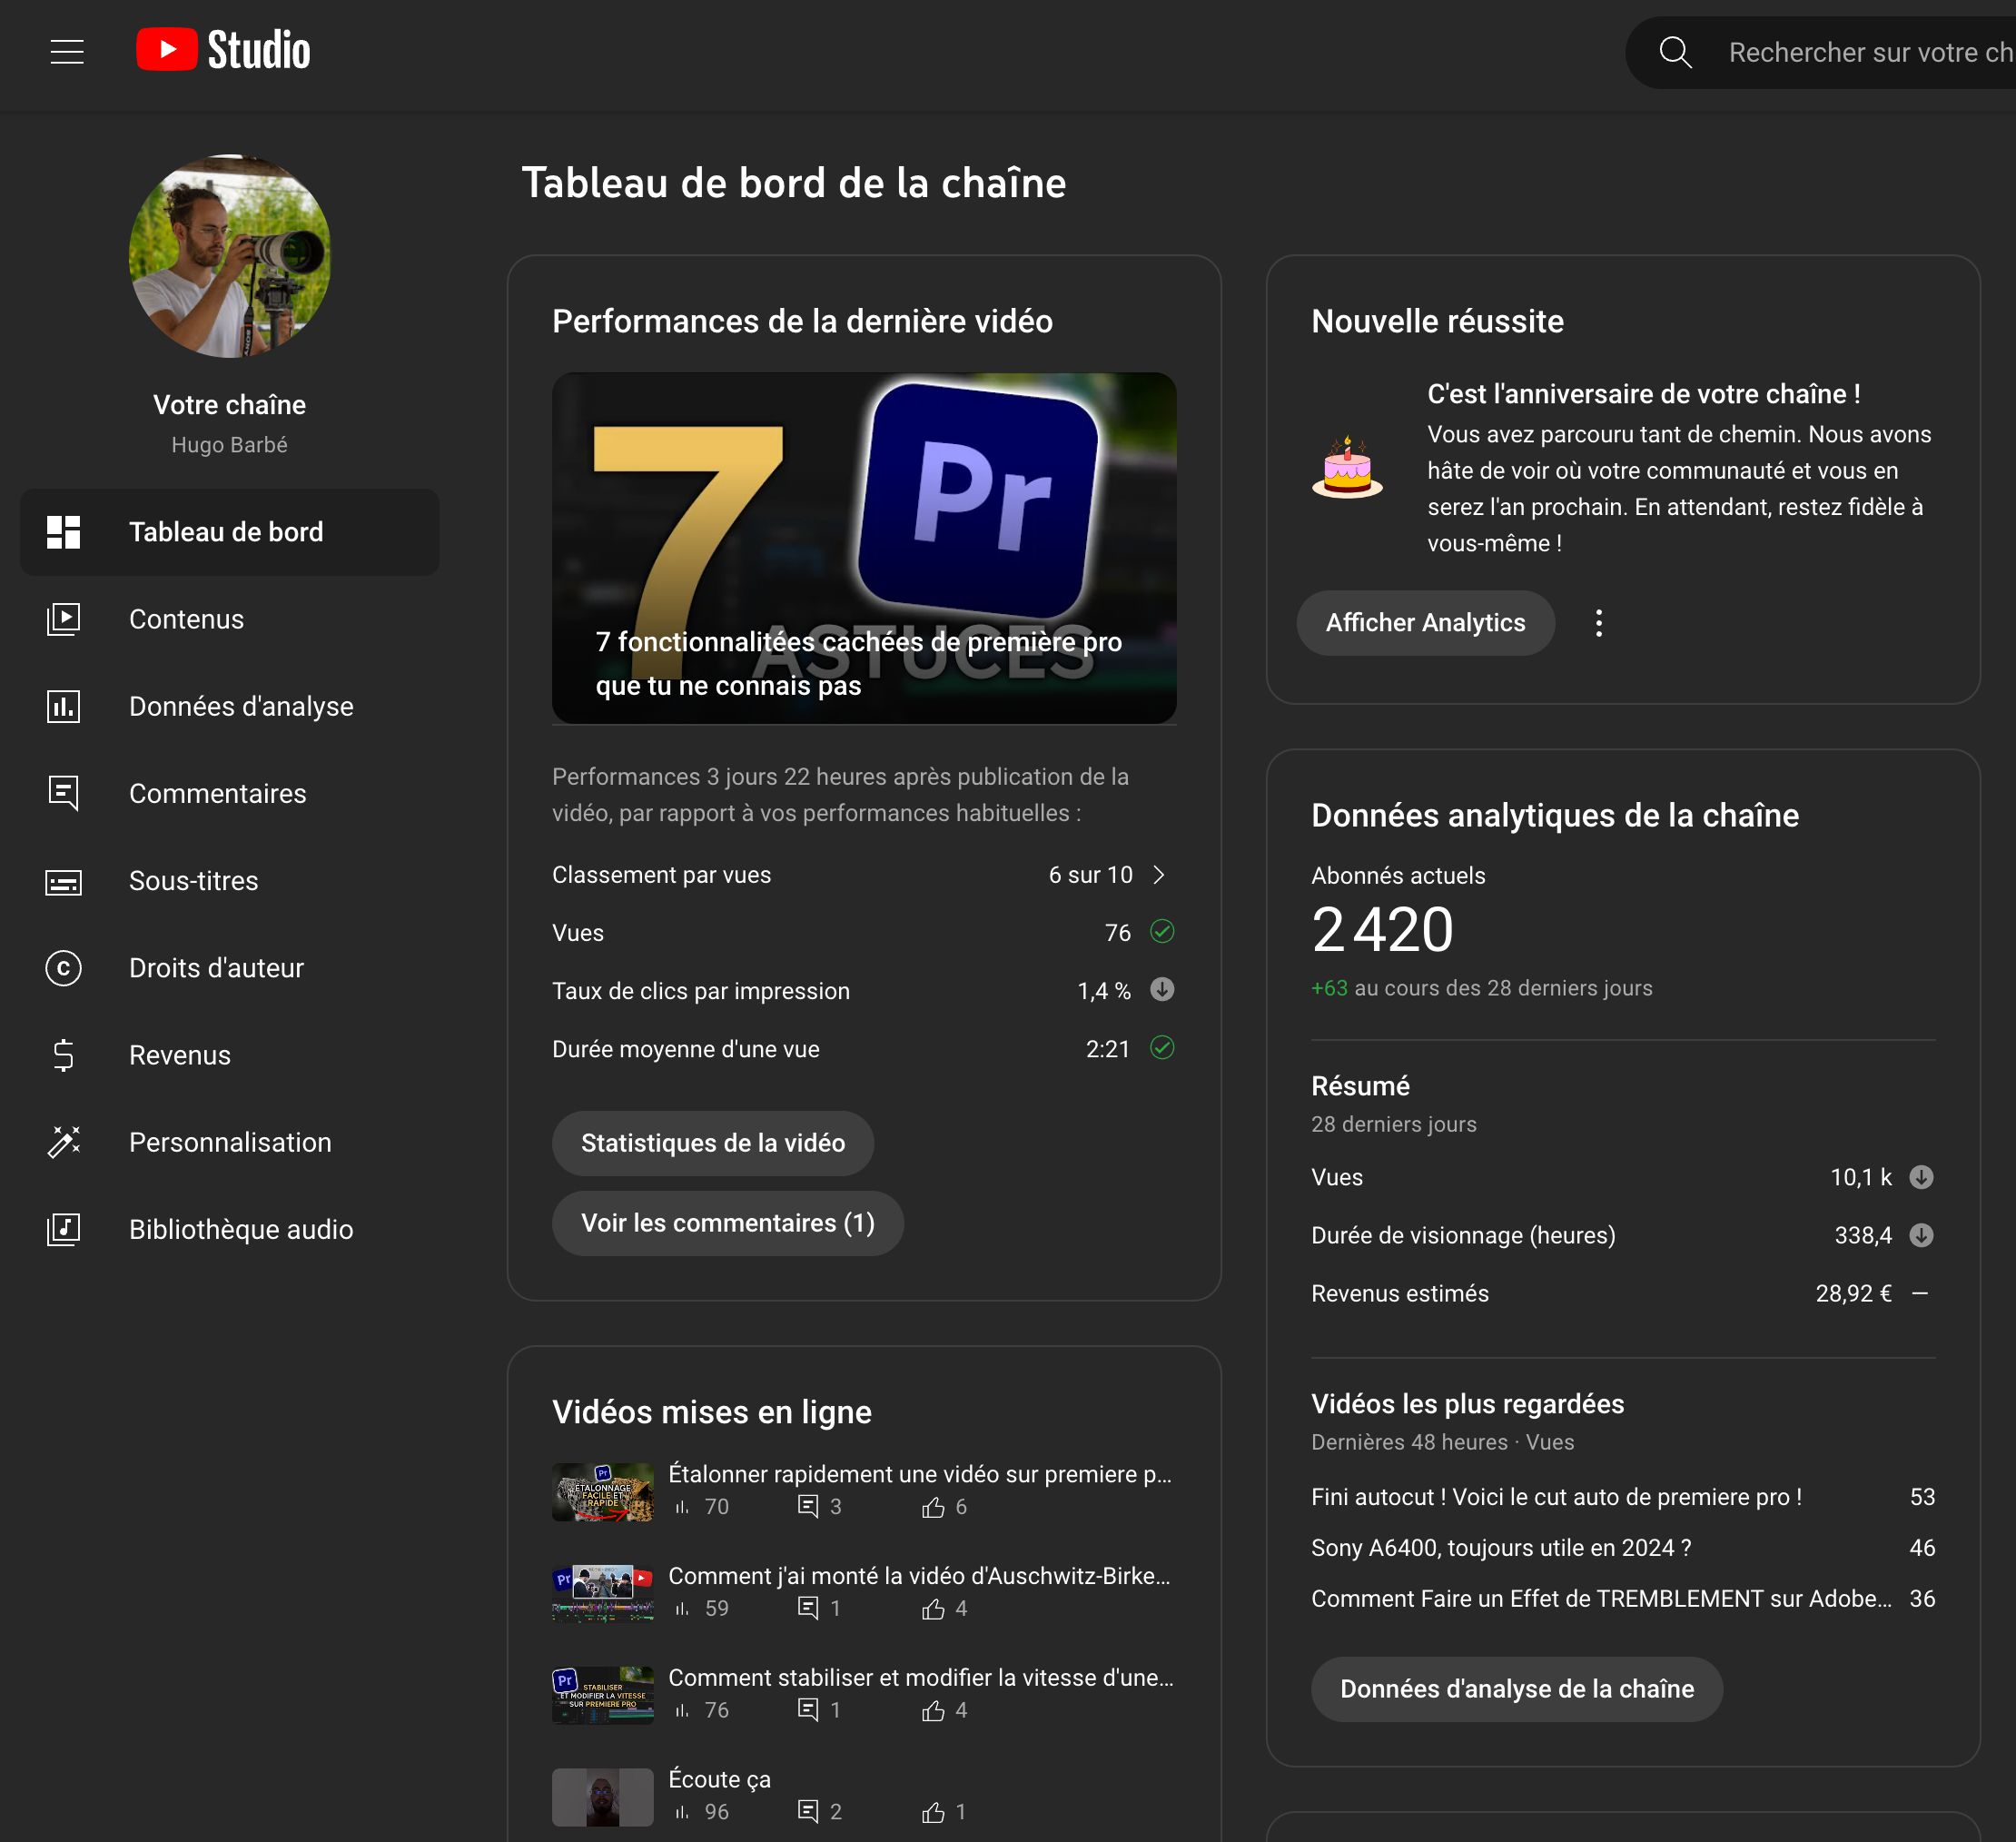Screen dimensions: 2016x1842
Task: Click the Personnalisation magic wand icon
Action: pos(64,1142)
